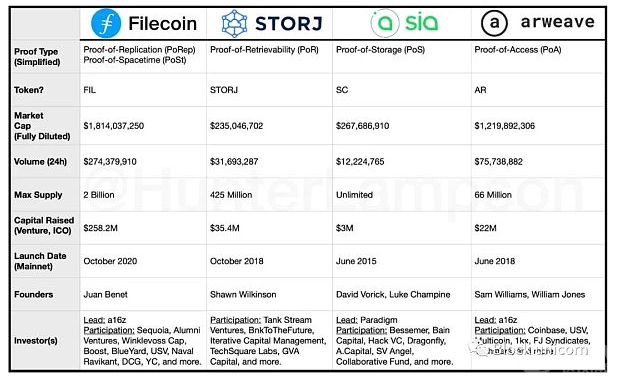Click the arweave circled 'a' logo
Viewport: 631px width, 379px height.
point(494,23)
